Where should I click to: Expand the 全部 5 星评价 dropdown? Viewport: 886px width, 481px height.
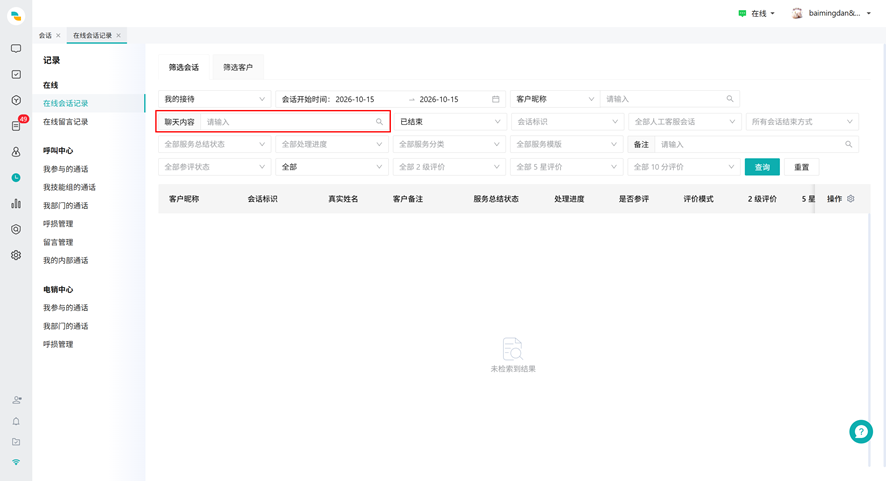click(567, 167)
